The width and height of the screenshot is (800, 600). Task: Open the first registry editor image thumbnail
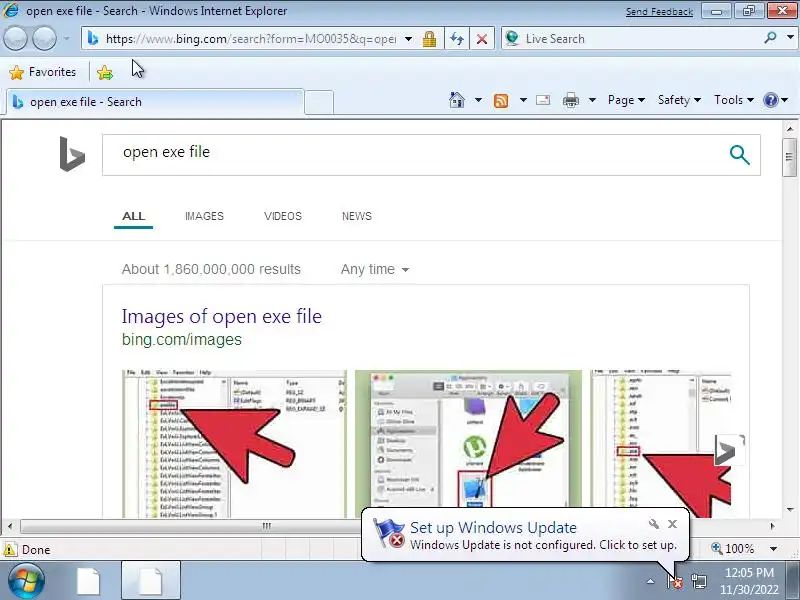[x=235, y=444]
